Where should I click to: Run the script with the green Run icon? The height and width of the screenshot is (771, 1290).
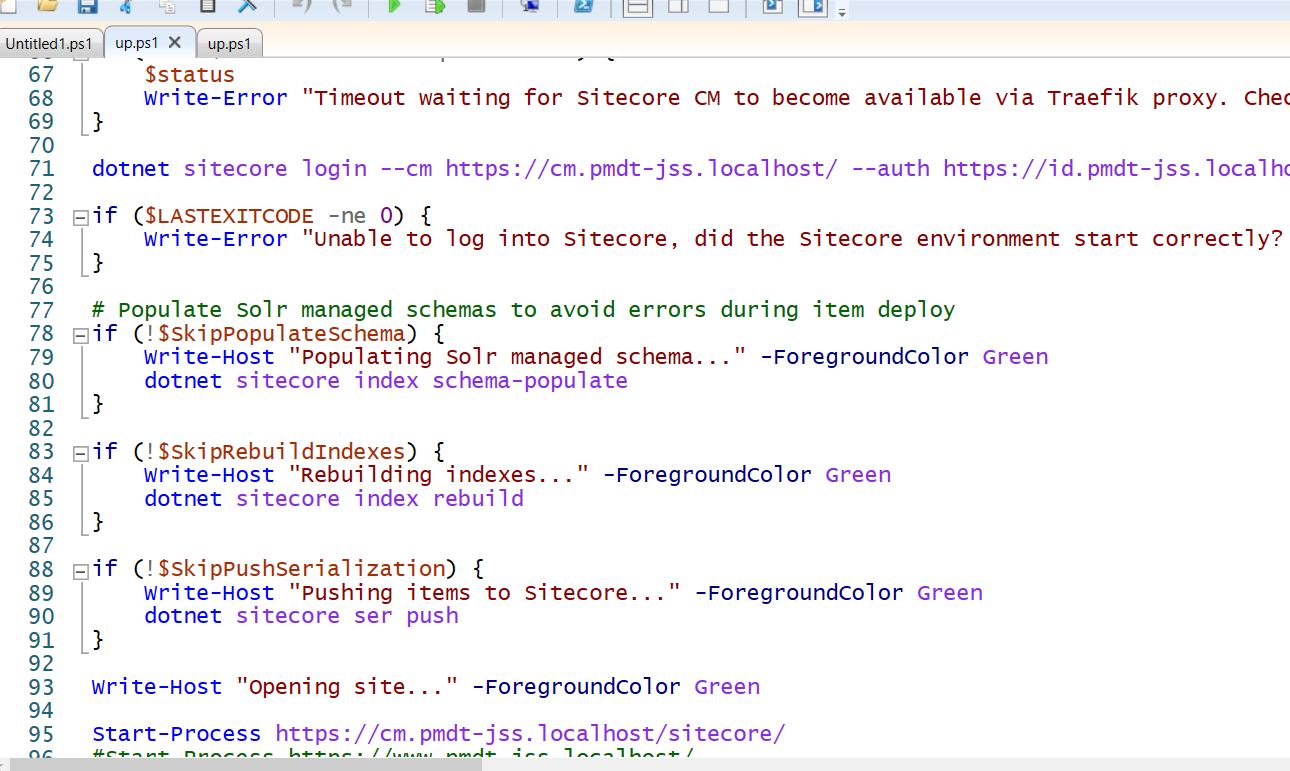coord(393,7)
